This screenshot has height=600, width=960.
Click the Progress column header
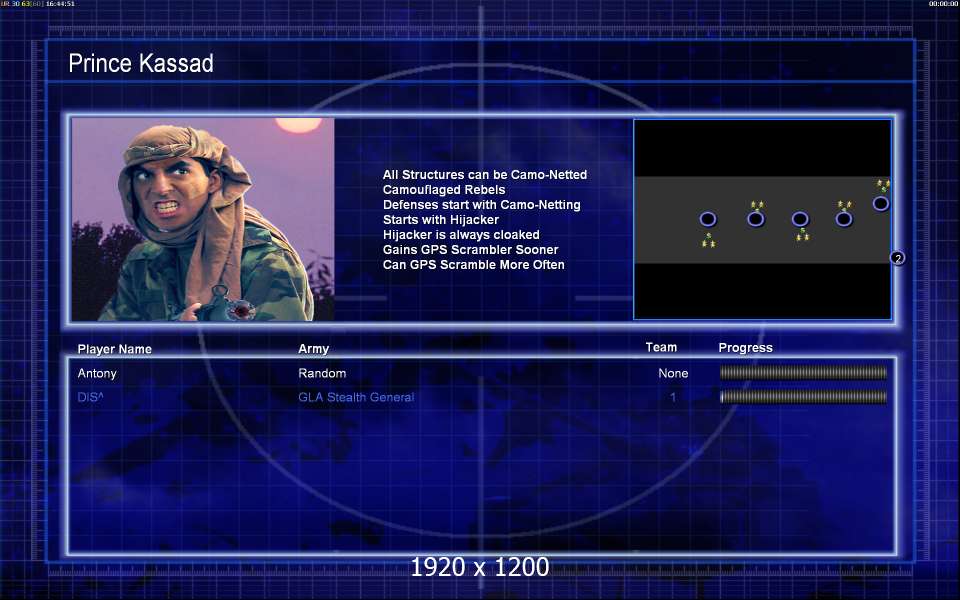745,348
